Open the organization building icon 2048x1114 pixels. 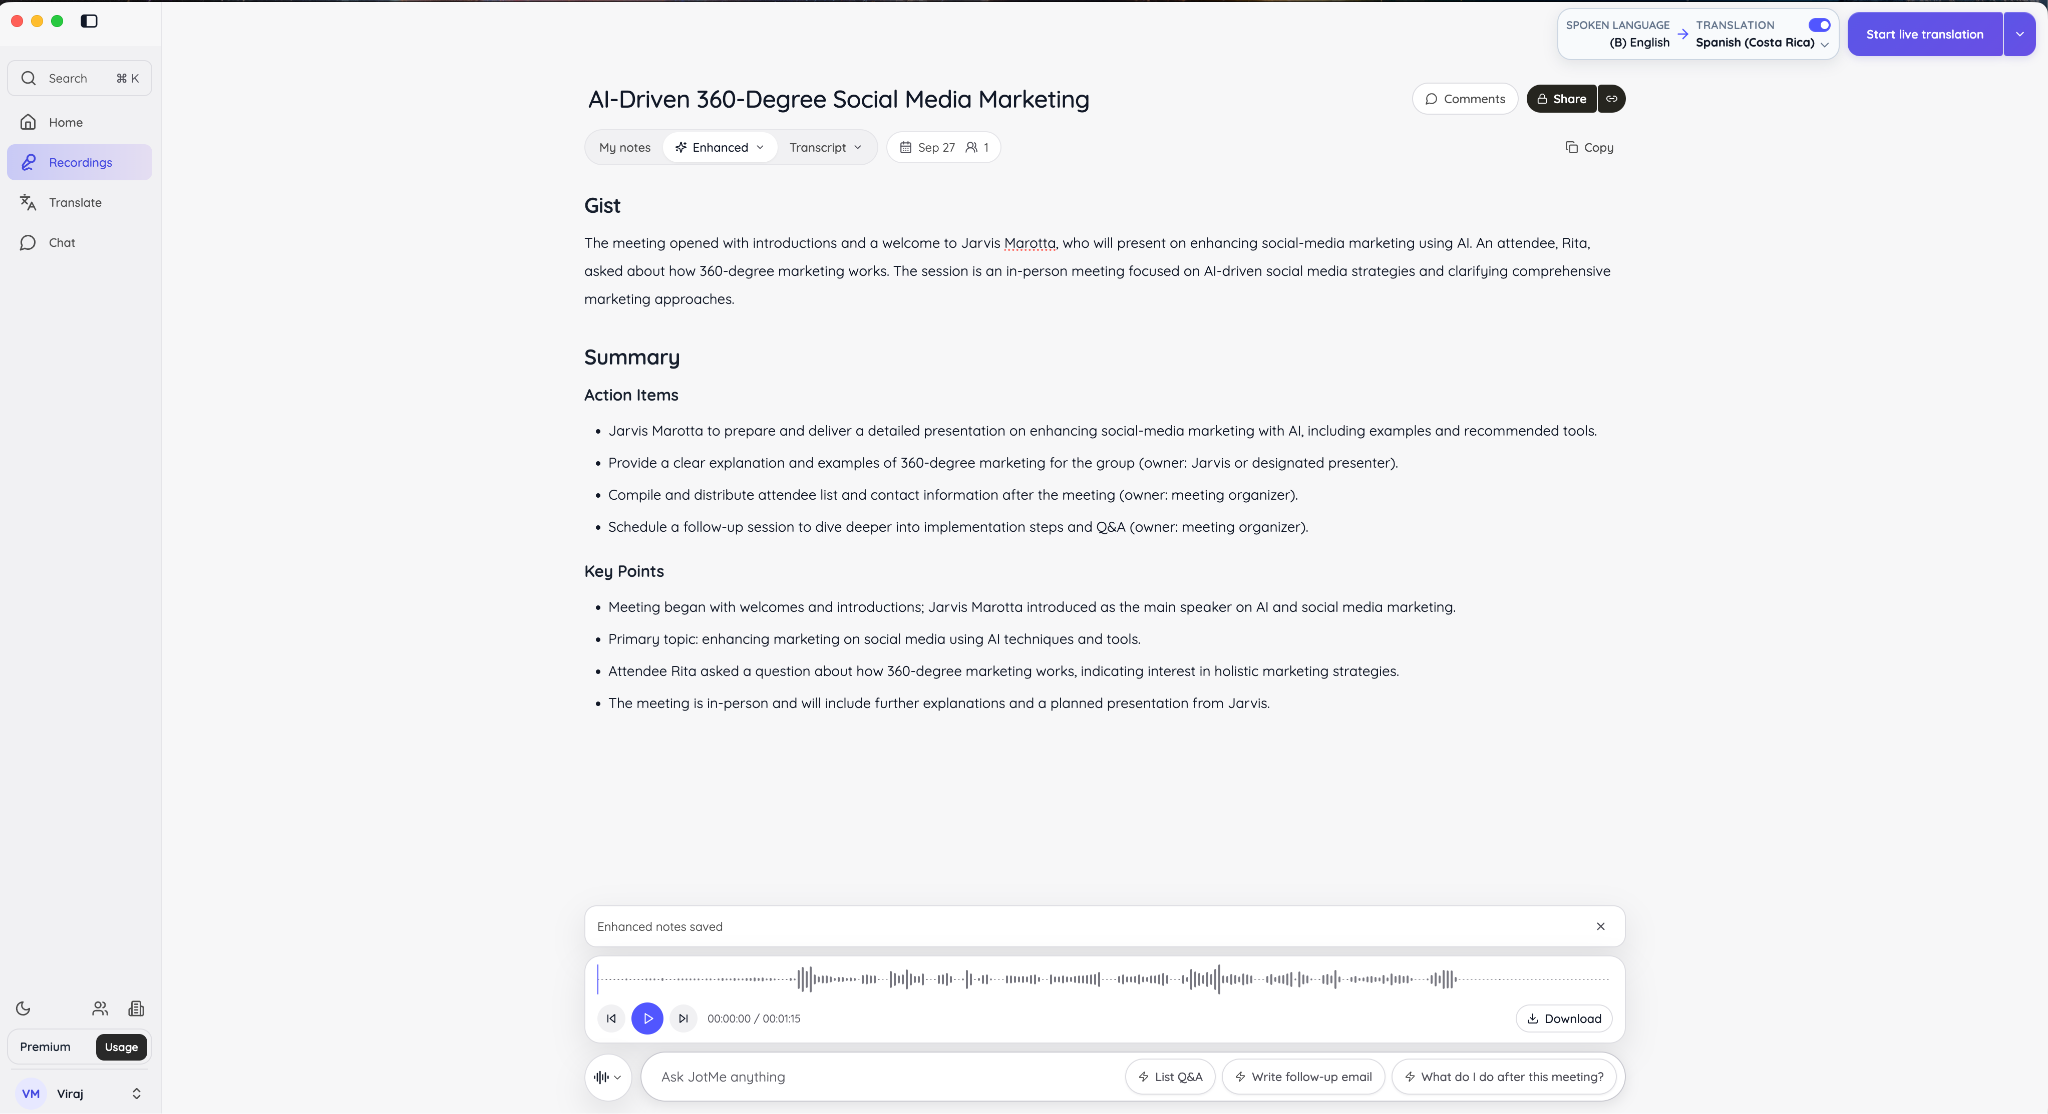137,1008
